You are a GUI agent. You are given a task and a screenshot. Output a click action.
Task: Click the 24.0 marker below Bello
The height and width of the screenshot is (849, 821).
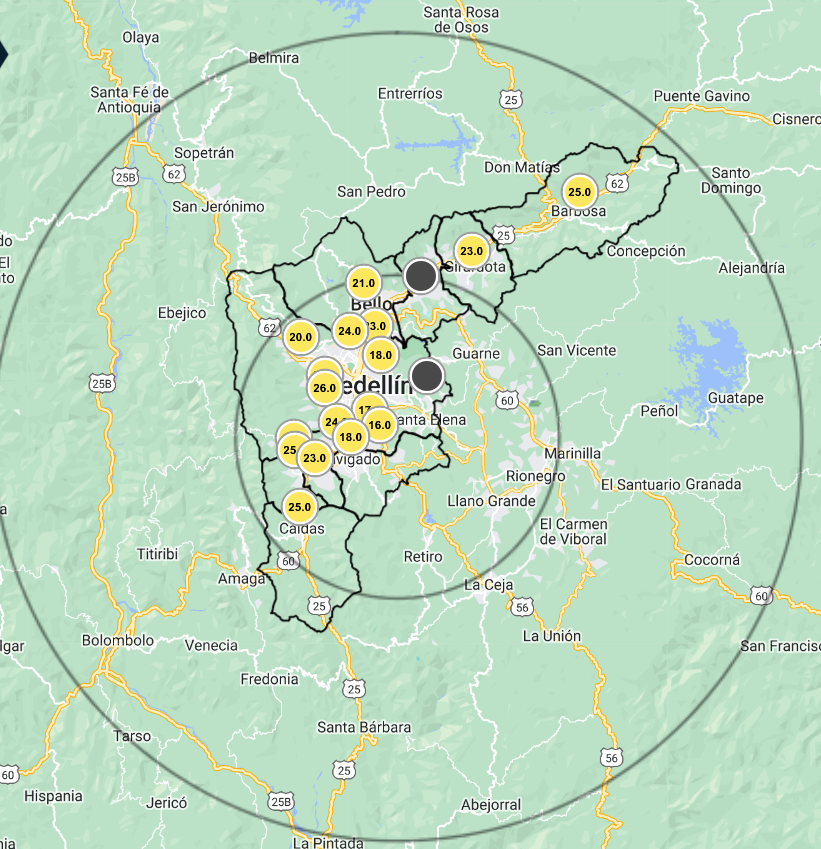[x=349, y=331]
